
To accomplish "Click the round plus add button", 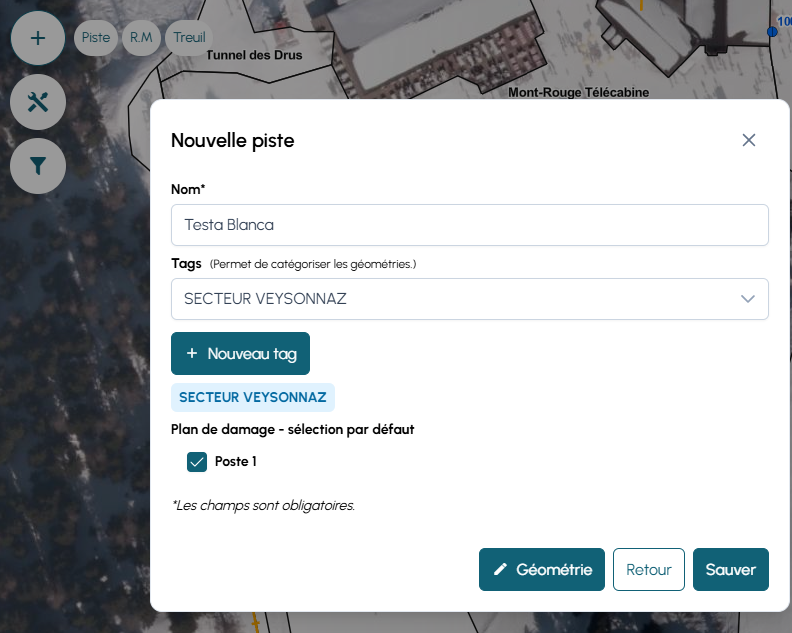I will (38, 39).
